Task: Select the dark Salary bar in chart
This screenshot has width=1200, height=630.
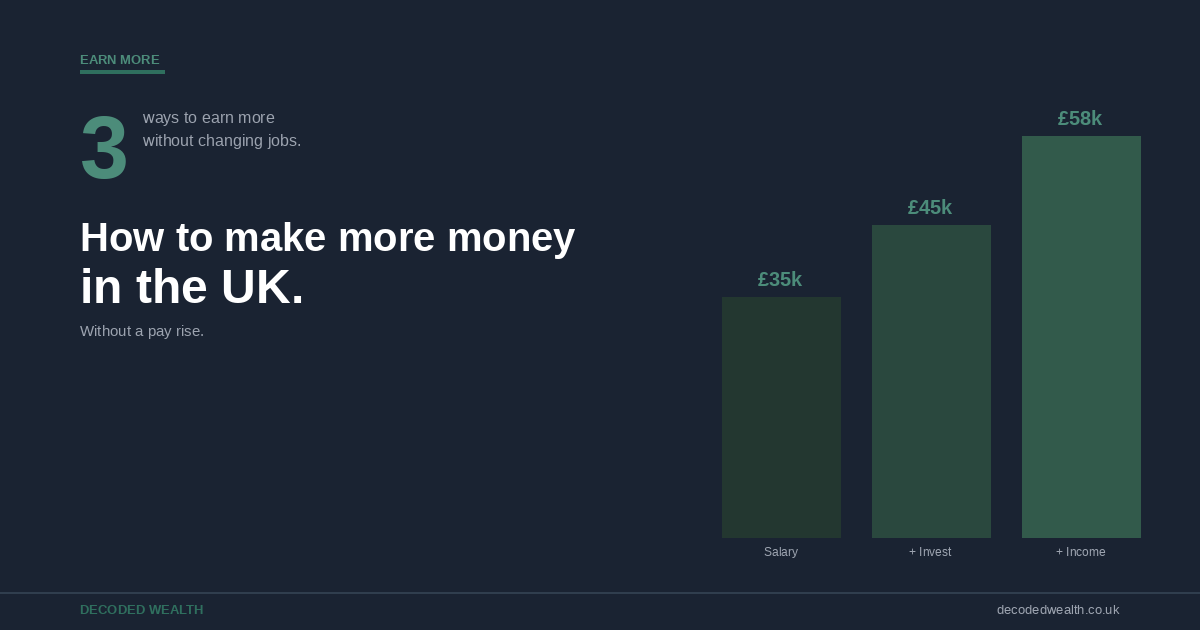Action: point(781,417)
